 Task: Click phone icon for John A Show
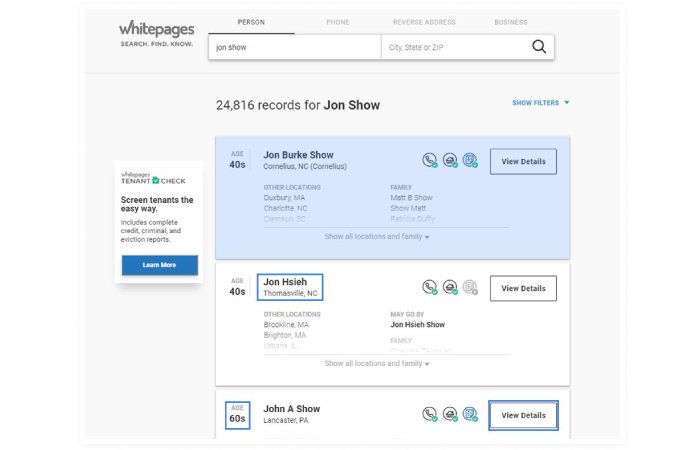[x=429, y=414]
